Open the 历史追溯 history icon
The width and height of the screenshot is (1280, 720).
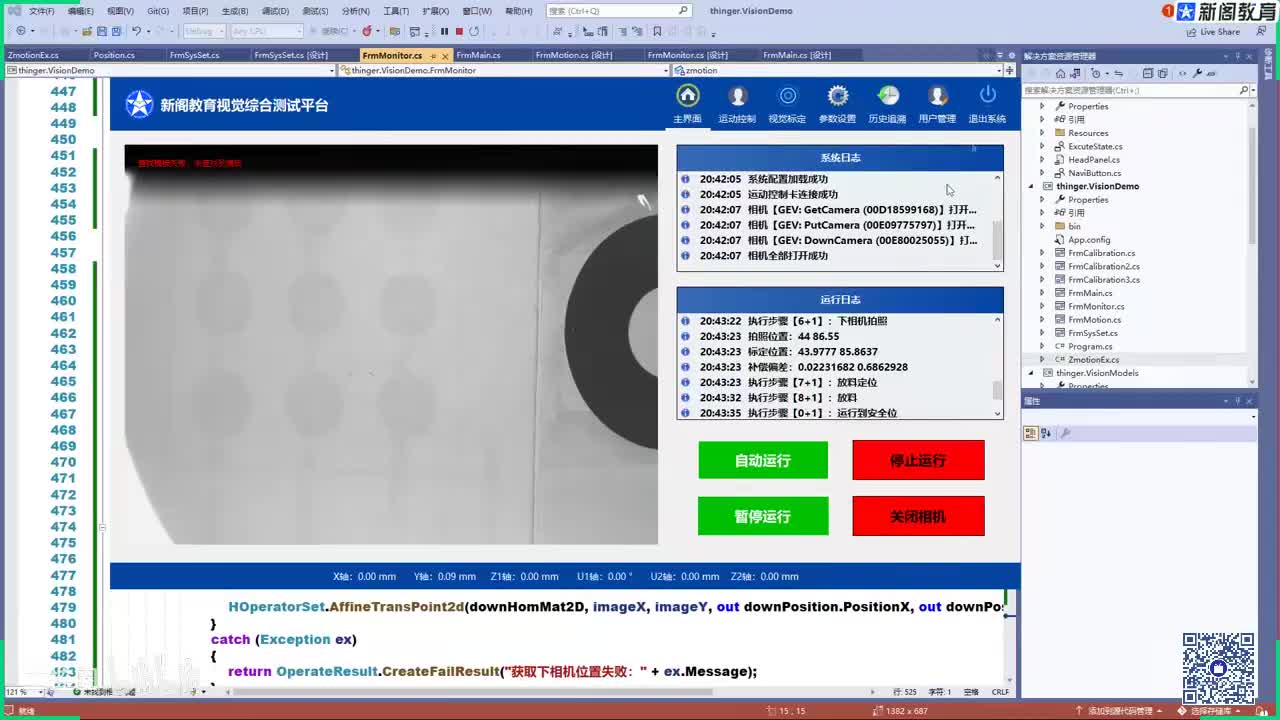click(x=888, y=96)
